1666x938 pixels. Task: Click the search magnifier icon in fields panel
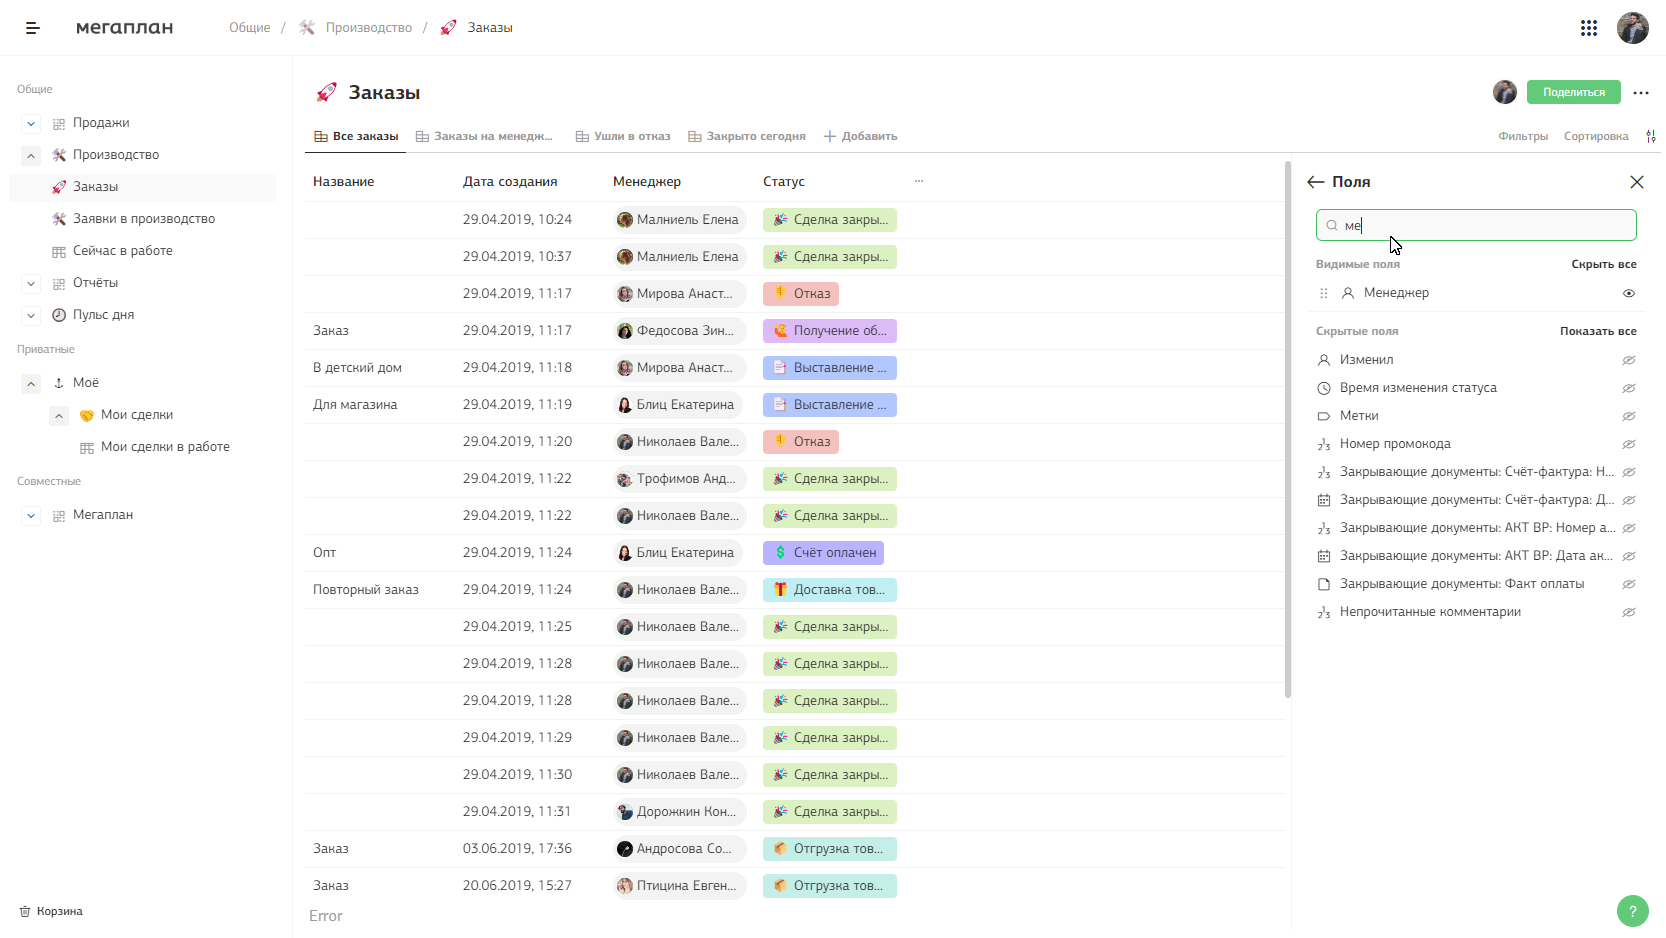click(x=1332, y=225)
